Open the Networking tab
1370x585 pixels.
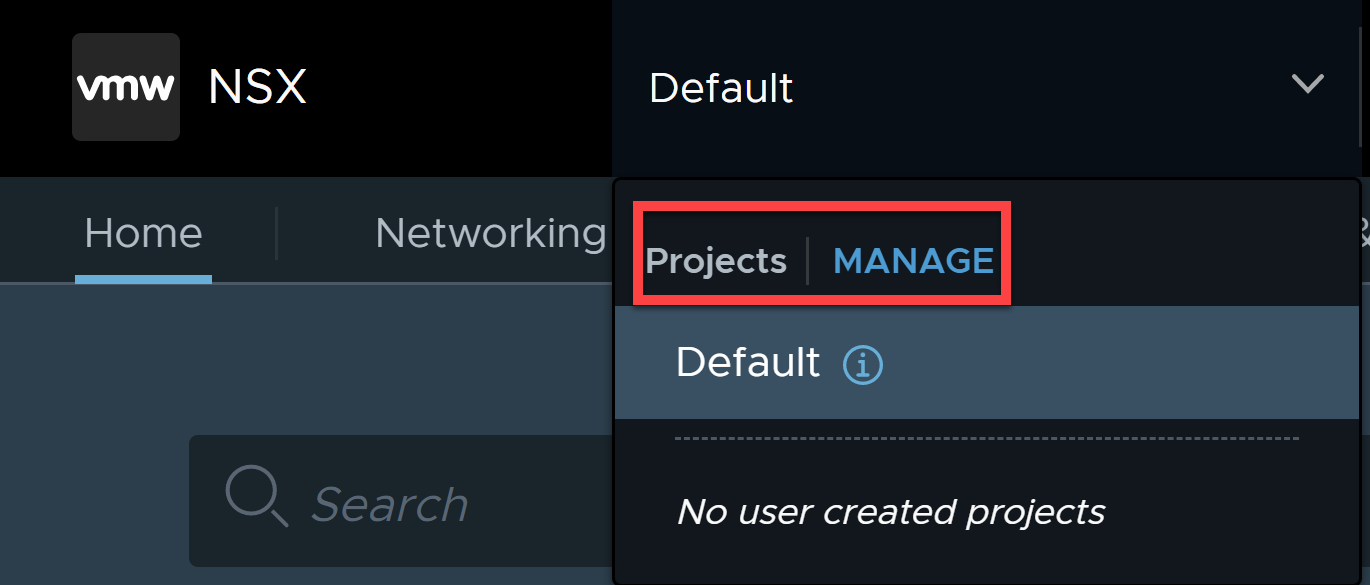(490, 233)
